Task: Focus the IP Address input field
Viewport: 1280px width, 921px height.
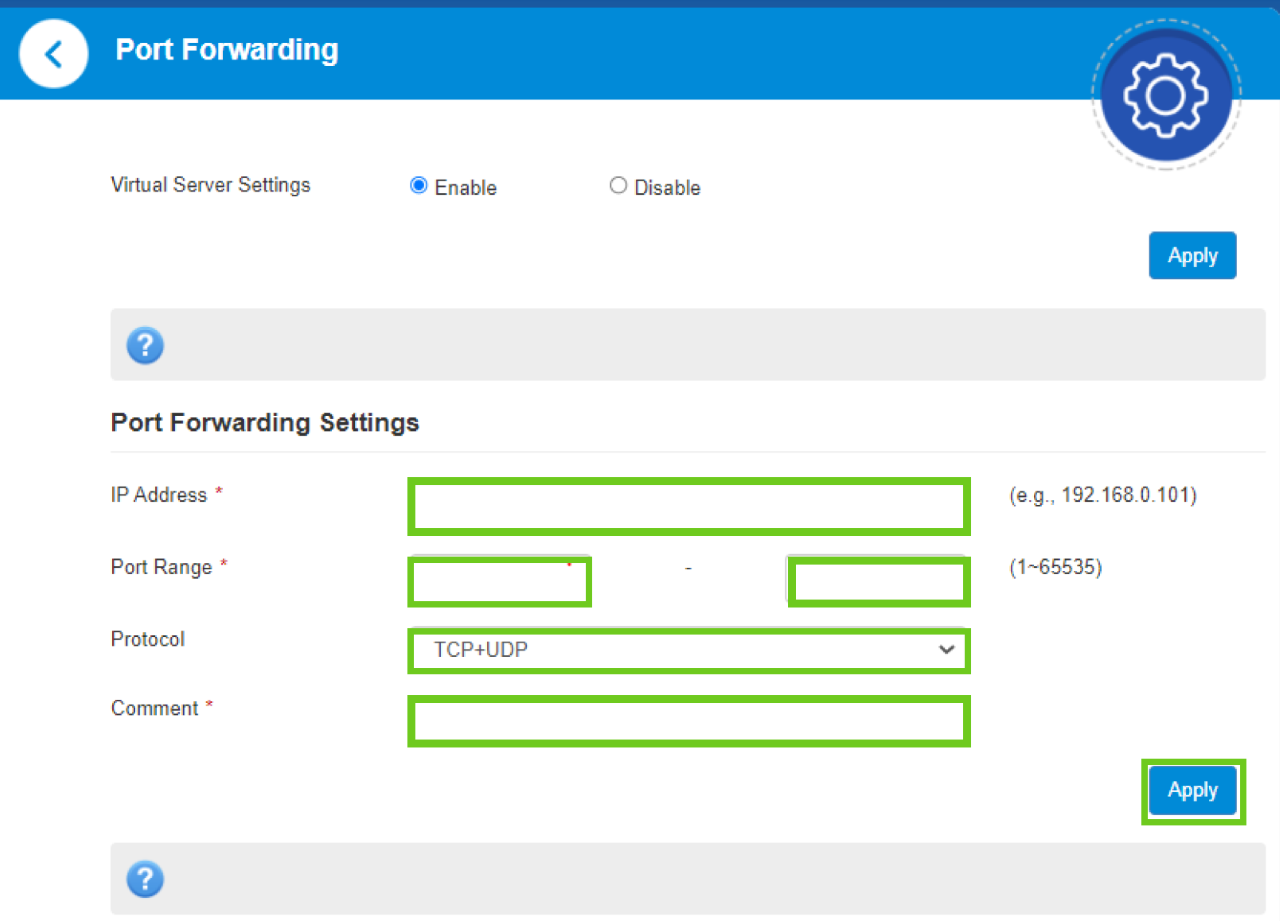Action: pyautogui.click(x=688, y=507)
